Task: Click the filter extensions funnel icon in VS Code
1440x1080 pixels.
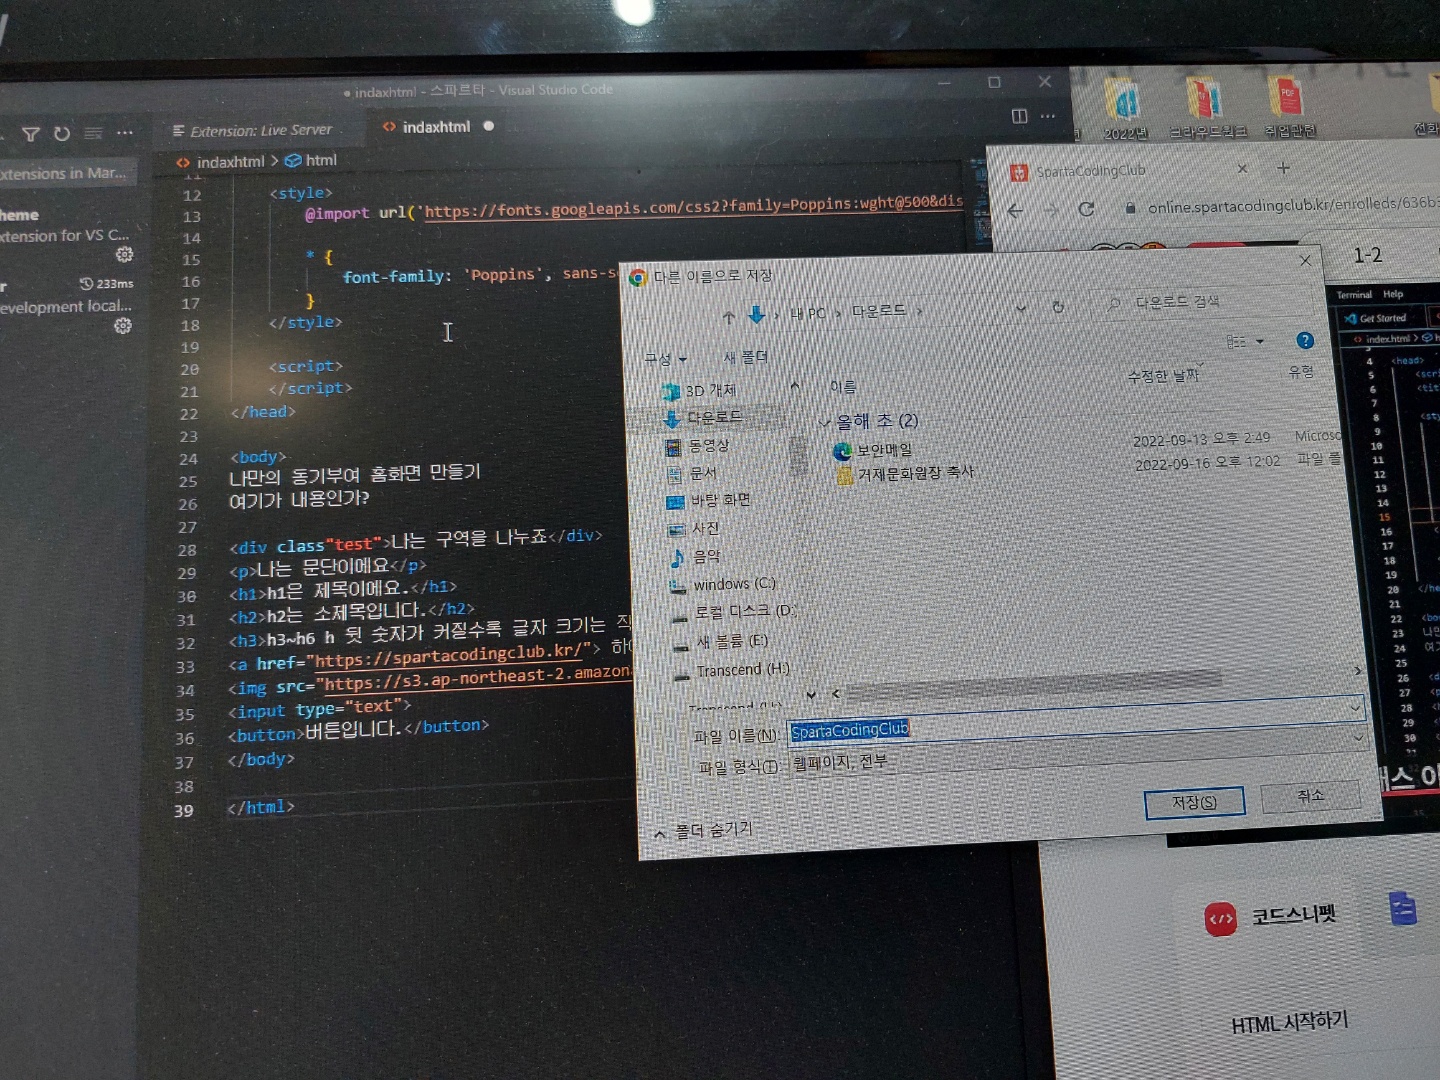Action: (31, 134)
